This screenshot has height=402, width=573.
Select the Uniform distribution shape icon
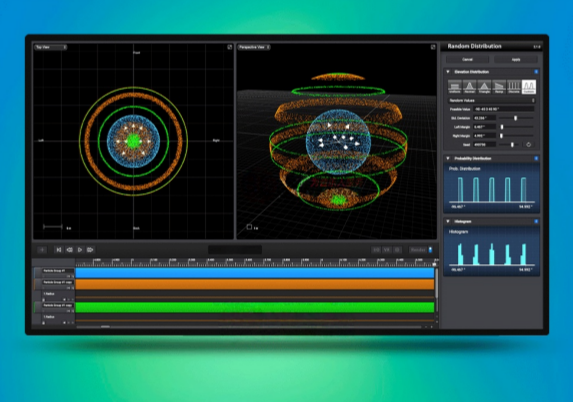[455, 87]
